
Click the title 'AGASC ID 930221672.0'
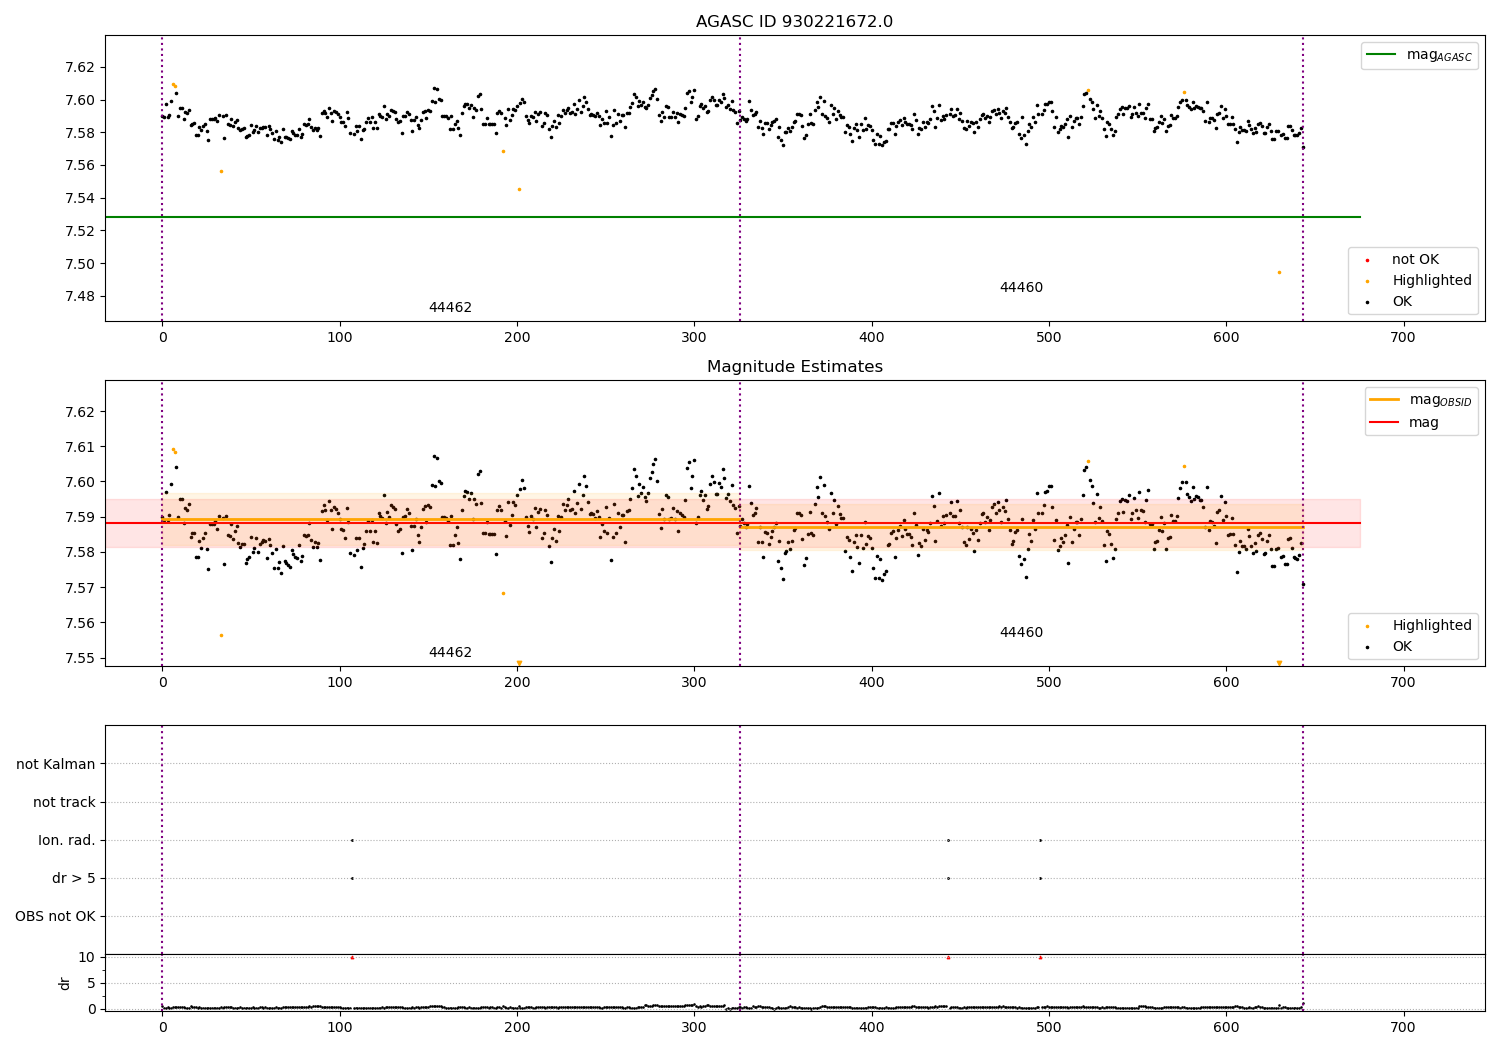tap(794, 22)
